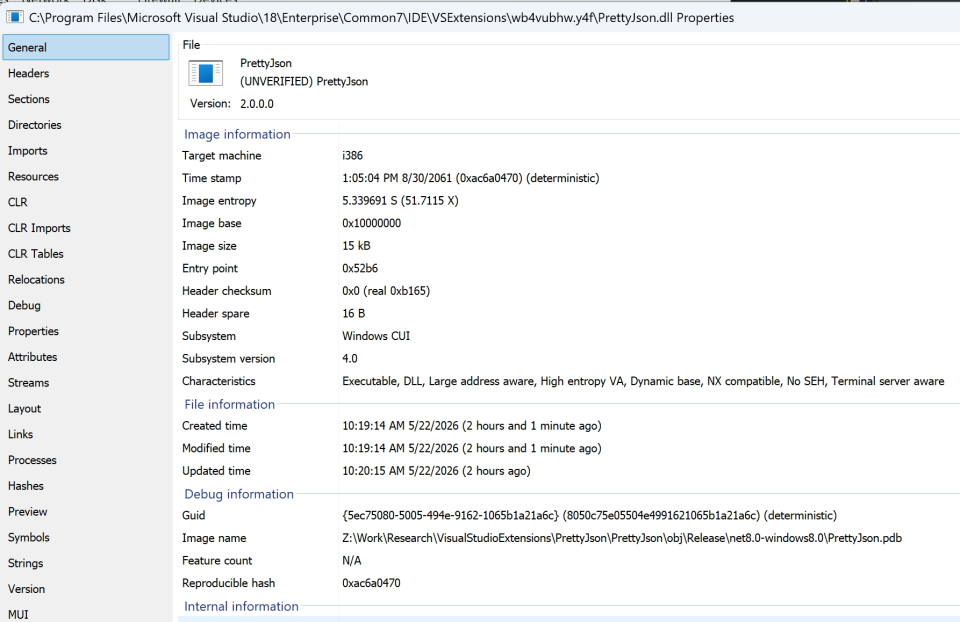Click the Subsystem version value 4.0

click(x=350, y=359)
